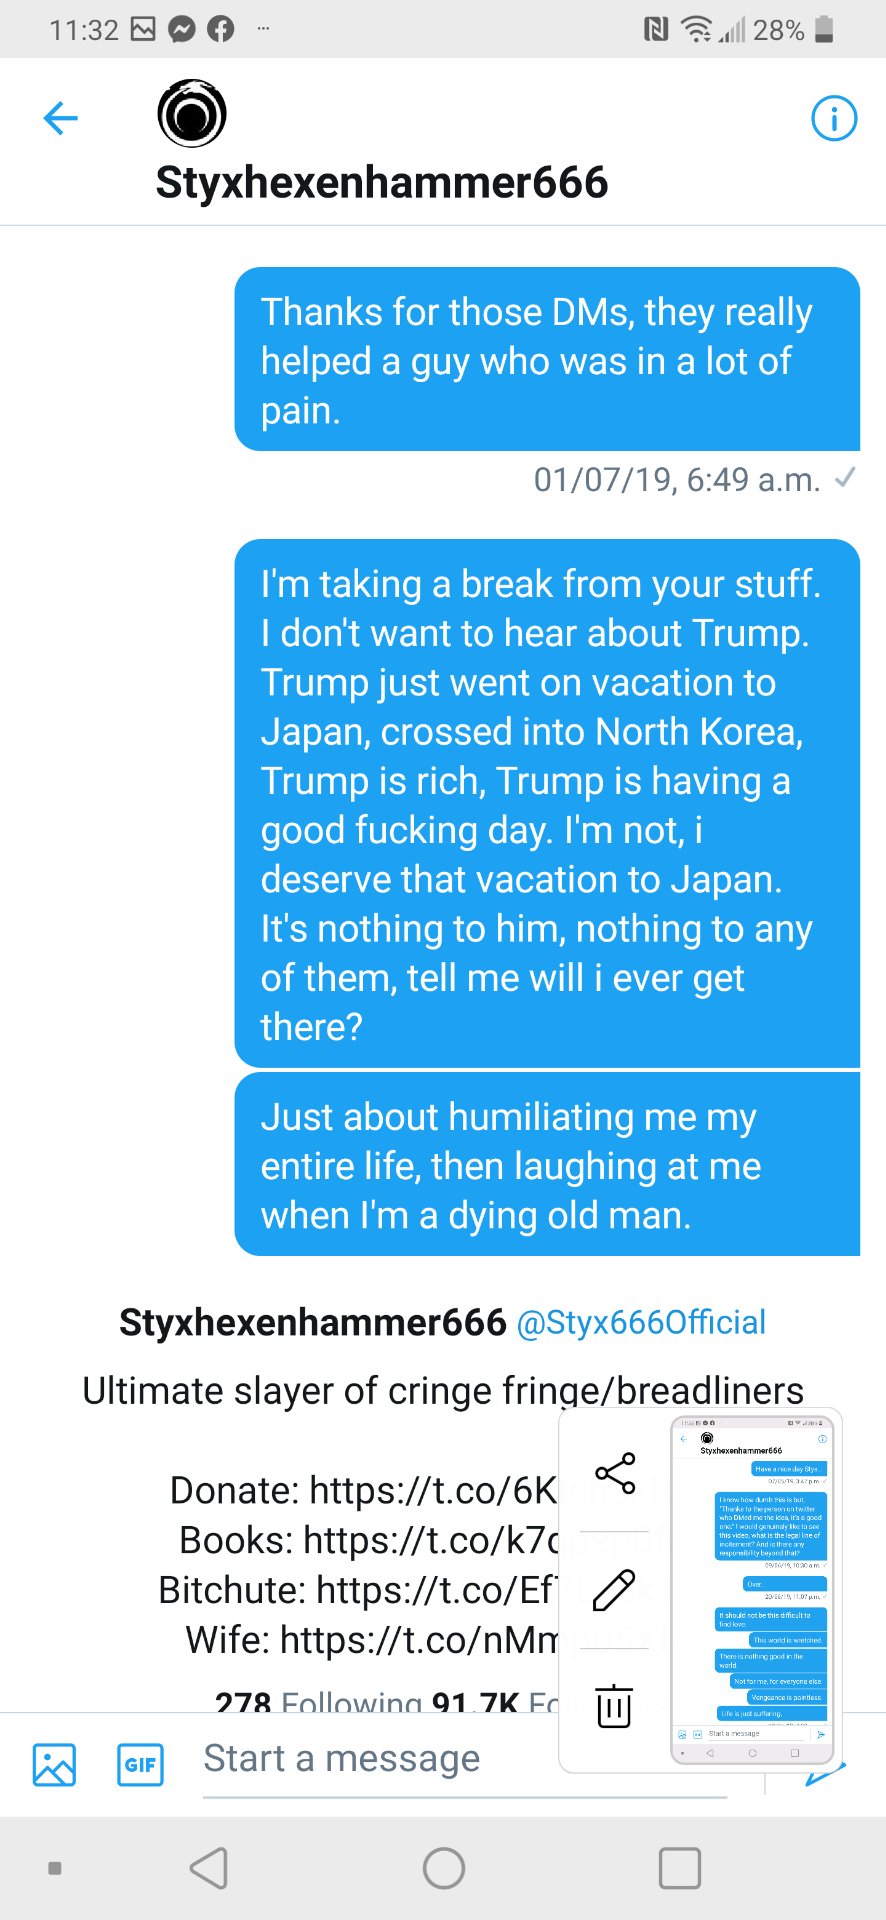Screen dimensions: 886x1920
Task: Tap the Styxhexenhammer666 conversation title
Action: [x=382, y=183]
